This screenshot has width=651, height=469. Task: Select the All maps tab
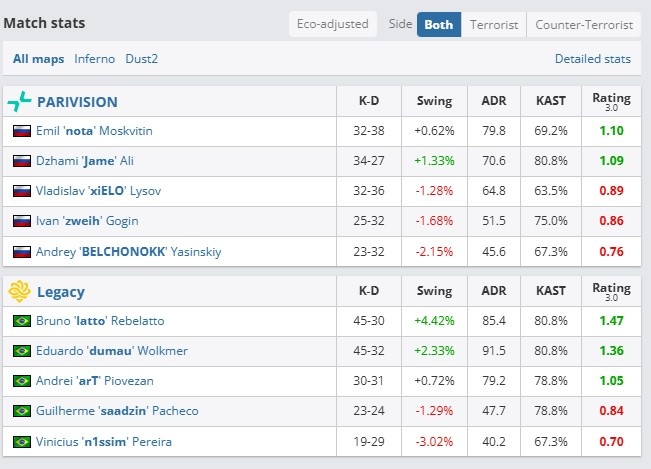[39, 59]
